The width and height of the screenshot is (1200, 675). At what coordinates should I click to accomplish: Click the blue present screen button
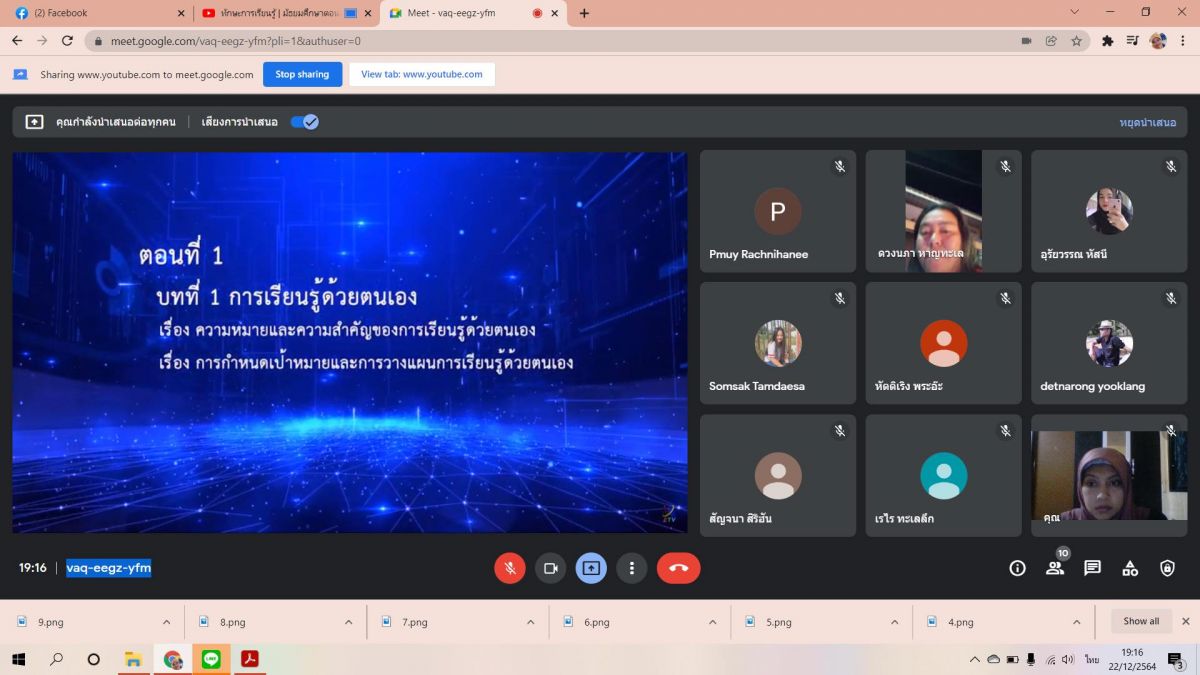pyautogui.click(x=591, y=568)
